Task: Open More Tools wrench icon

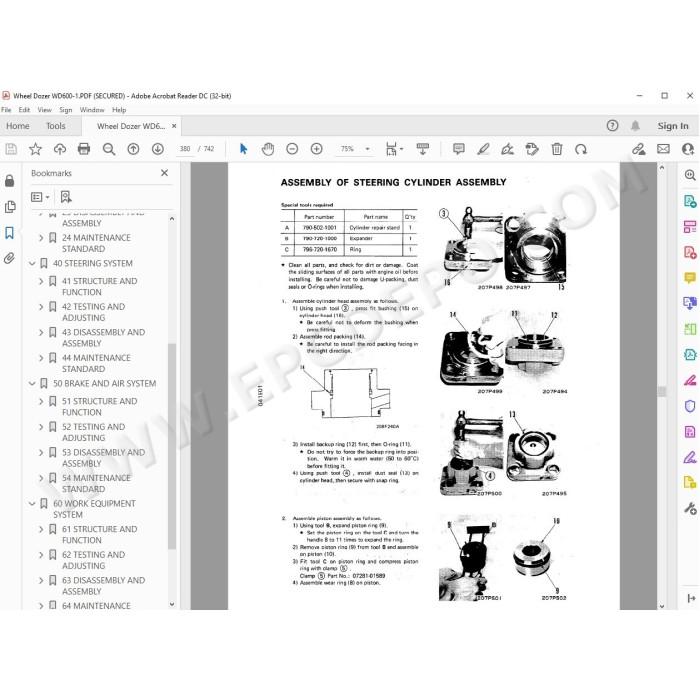Action: click(690, 508)
